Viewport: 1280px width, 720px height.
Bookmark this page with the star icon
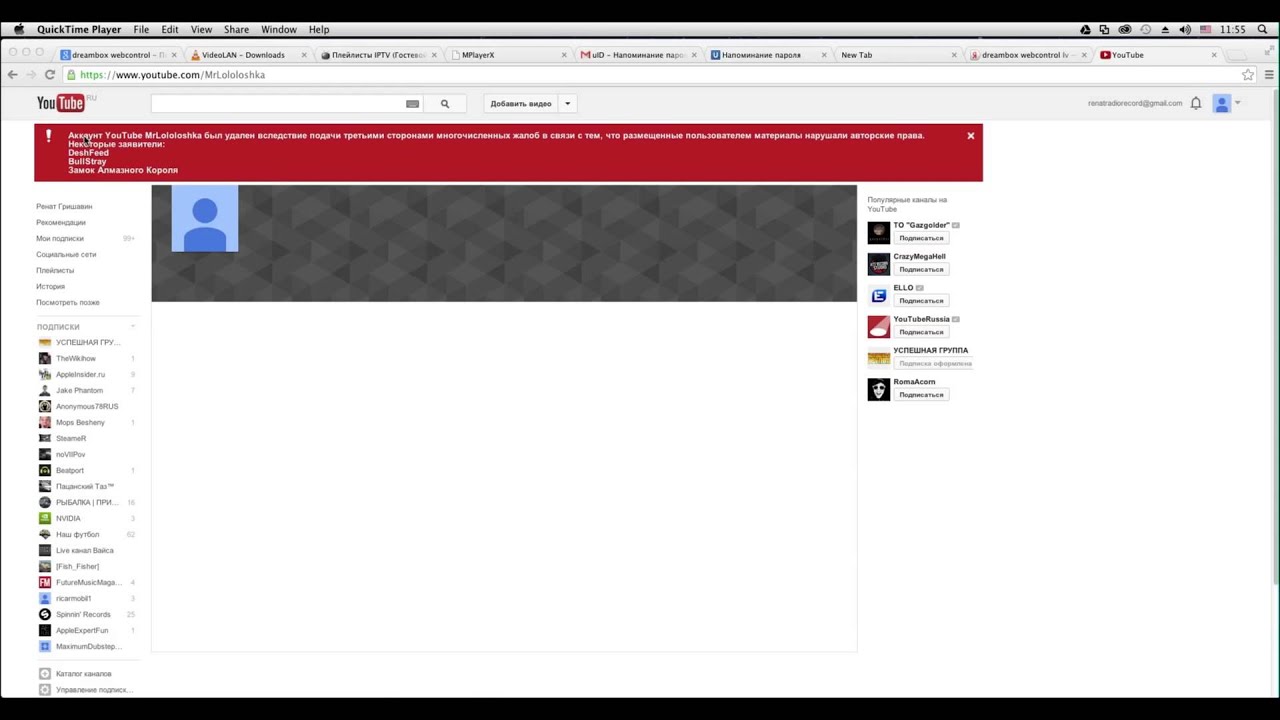[x=1248, y=75]
